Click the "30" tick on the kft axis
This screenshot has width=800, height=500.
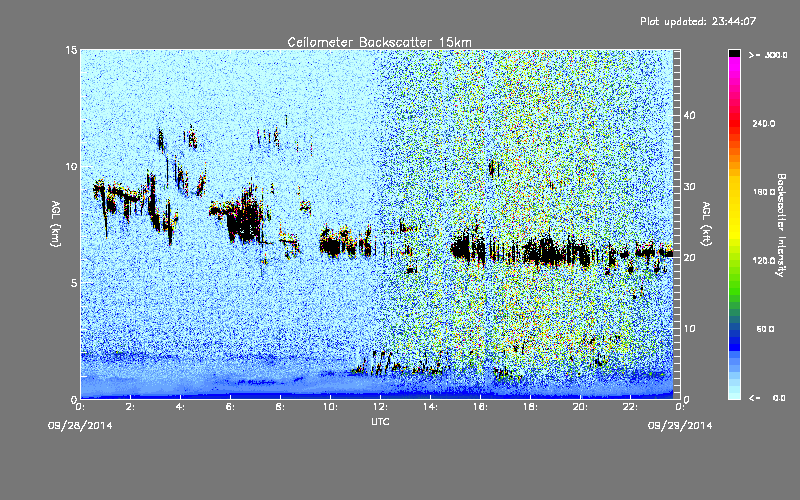coord(689,186)
